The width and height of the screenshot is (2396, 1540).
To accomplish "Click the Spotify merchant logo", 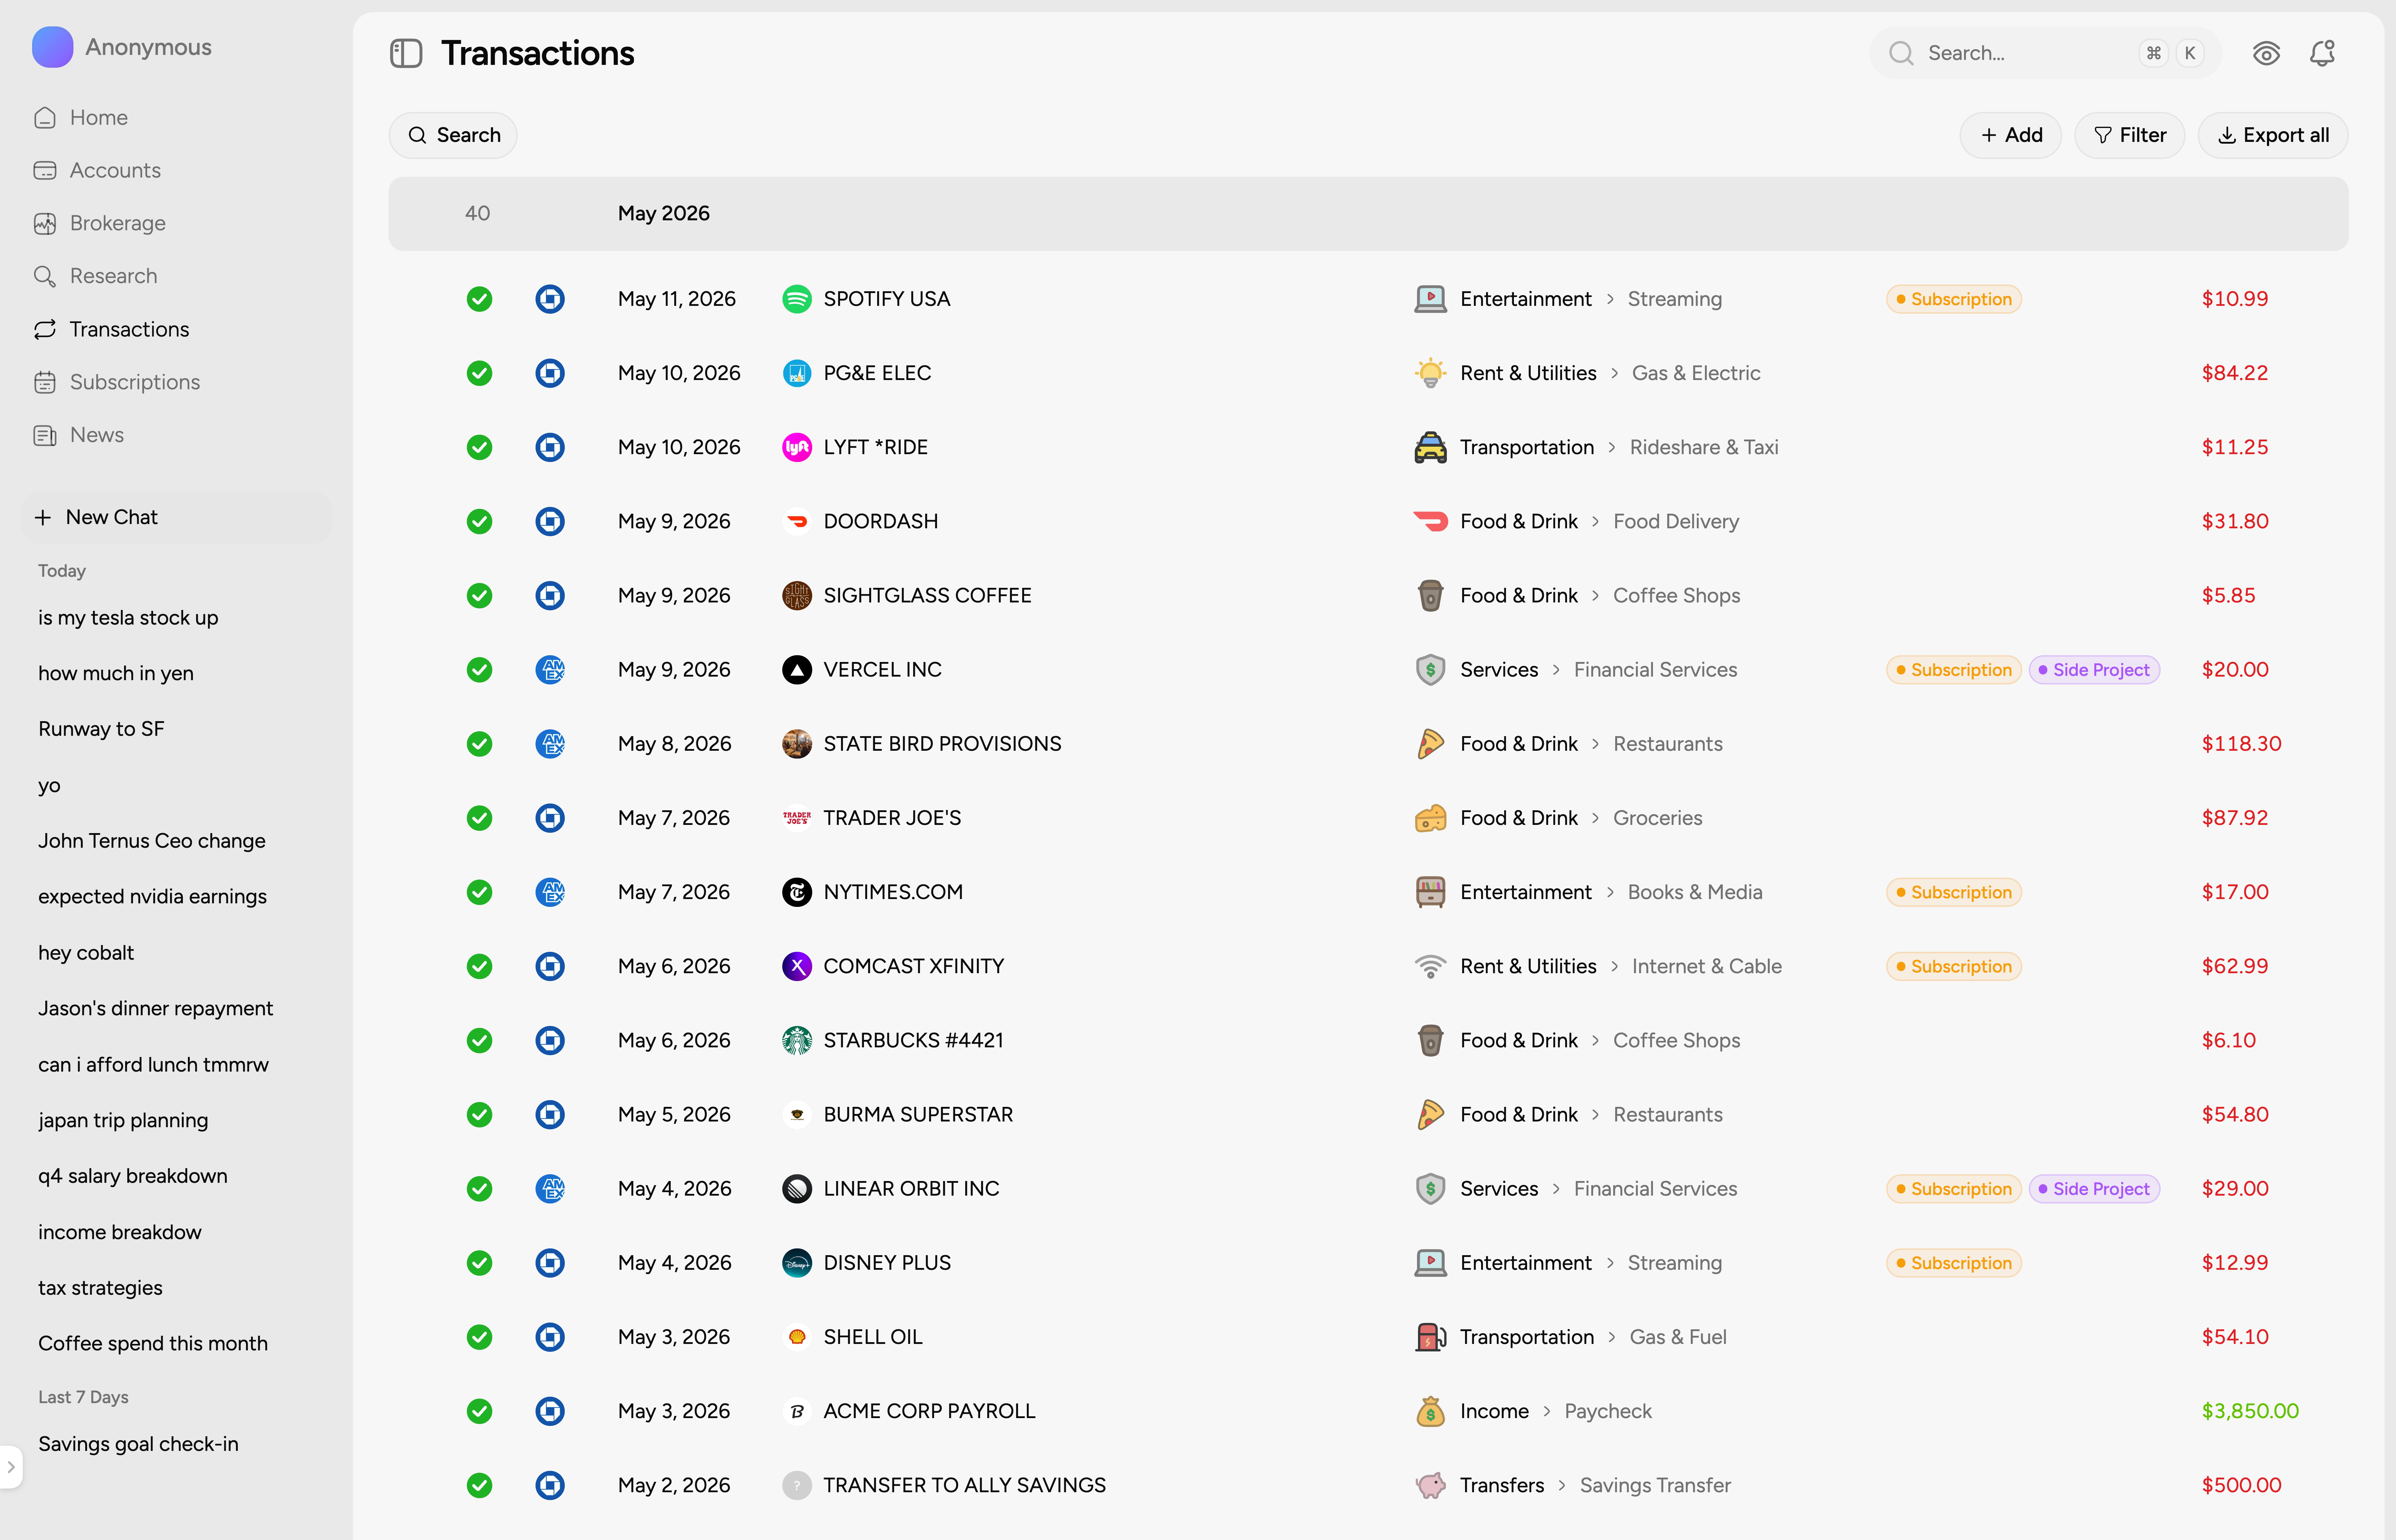I will coord(796,299).
